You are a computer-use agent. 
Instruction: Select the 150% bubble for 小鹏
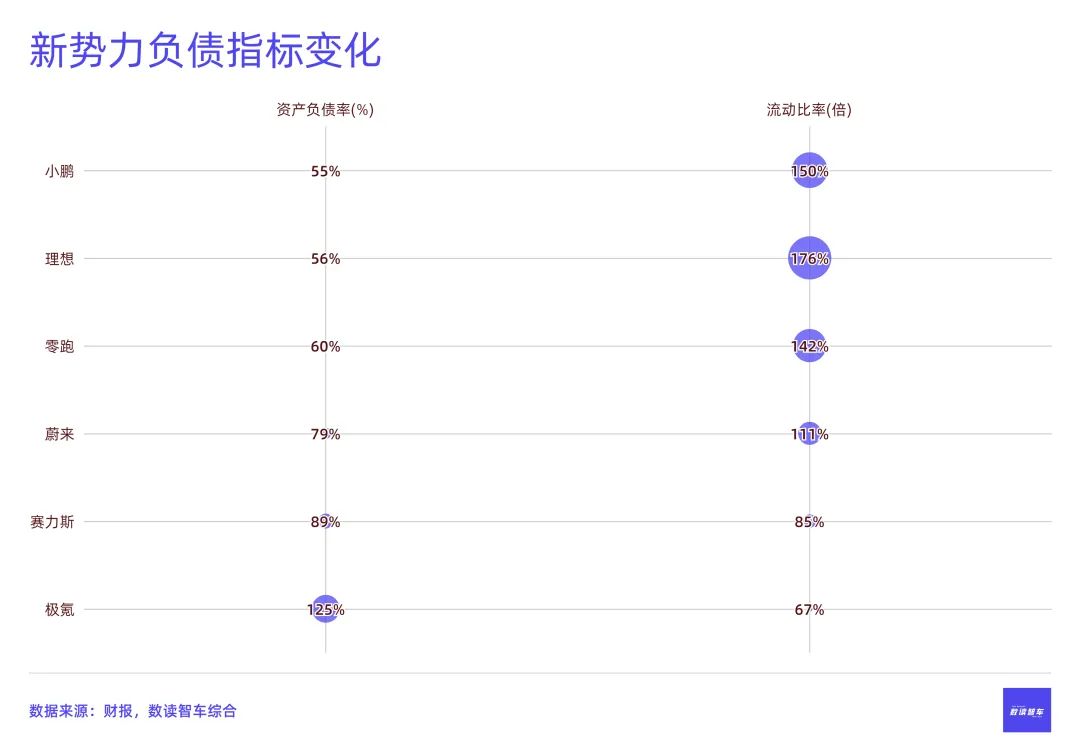809,171
